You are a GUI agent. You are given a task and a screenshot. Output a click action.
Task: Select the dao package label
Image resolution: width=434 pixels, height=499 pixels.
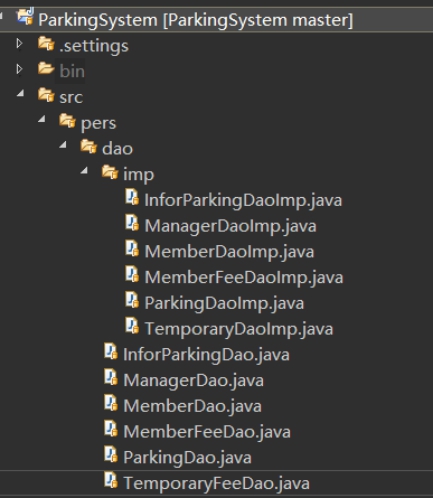117,149
